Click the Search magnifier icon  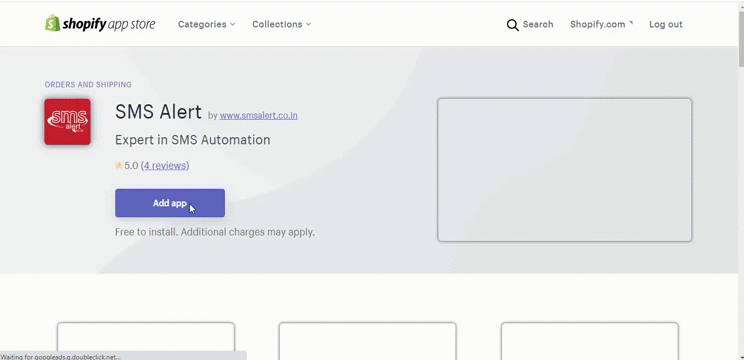pos(512,25)
